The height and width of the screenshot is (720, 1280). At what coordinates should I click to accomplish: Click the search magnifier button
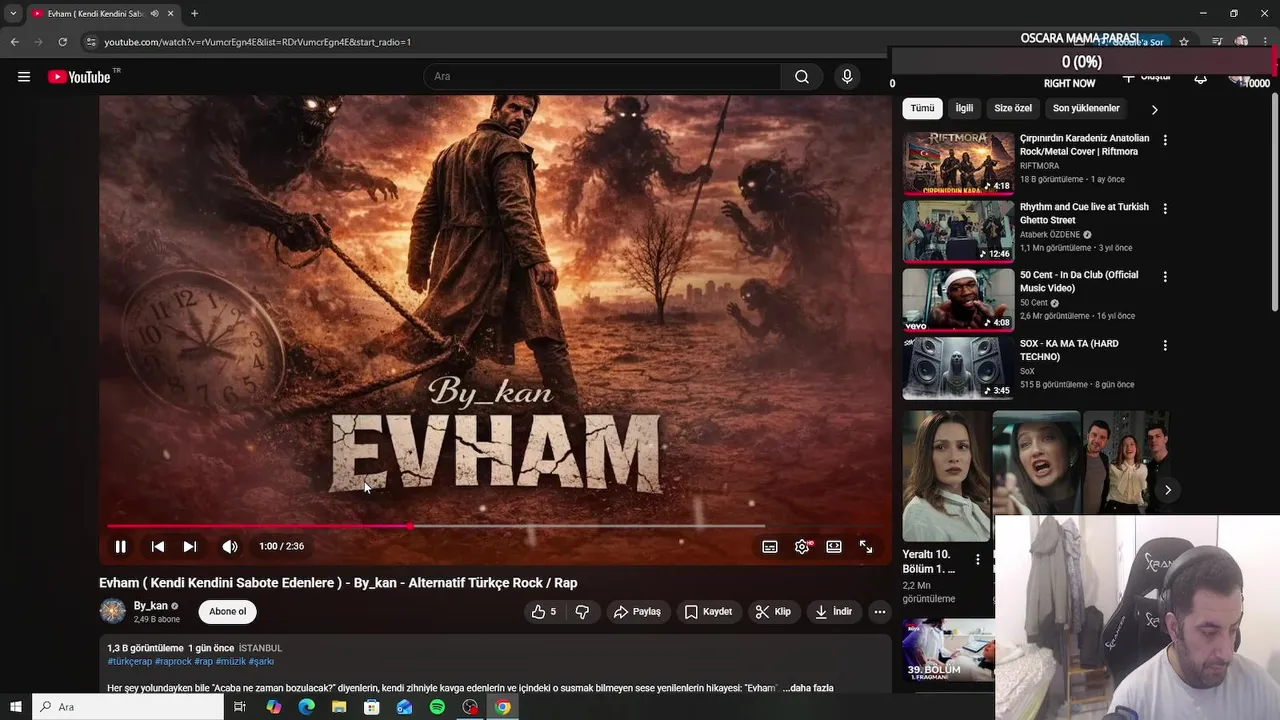click(802, 77)
